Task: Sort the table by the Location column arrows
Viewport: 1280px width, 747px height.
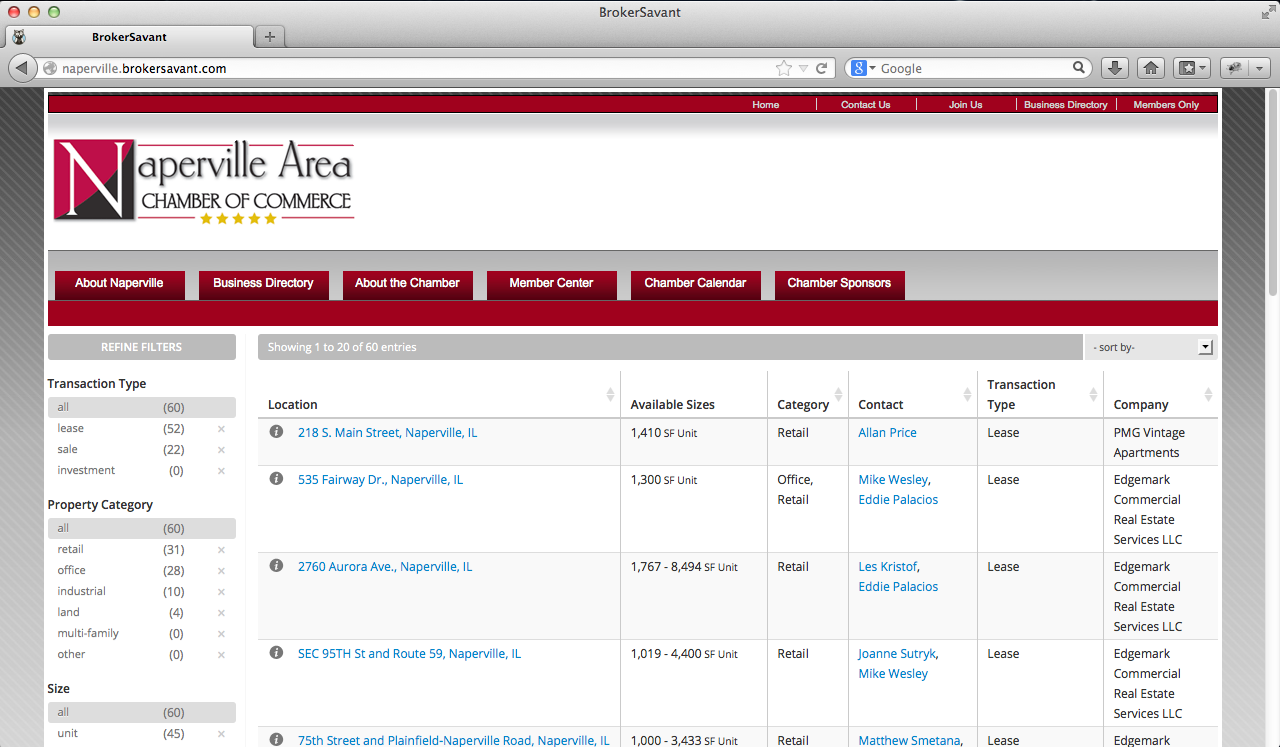Action: [x=610, y=395]
